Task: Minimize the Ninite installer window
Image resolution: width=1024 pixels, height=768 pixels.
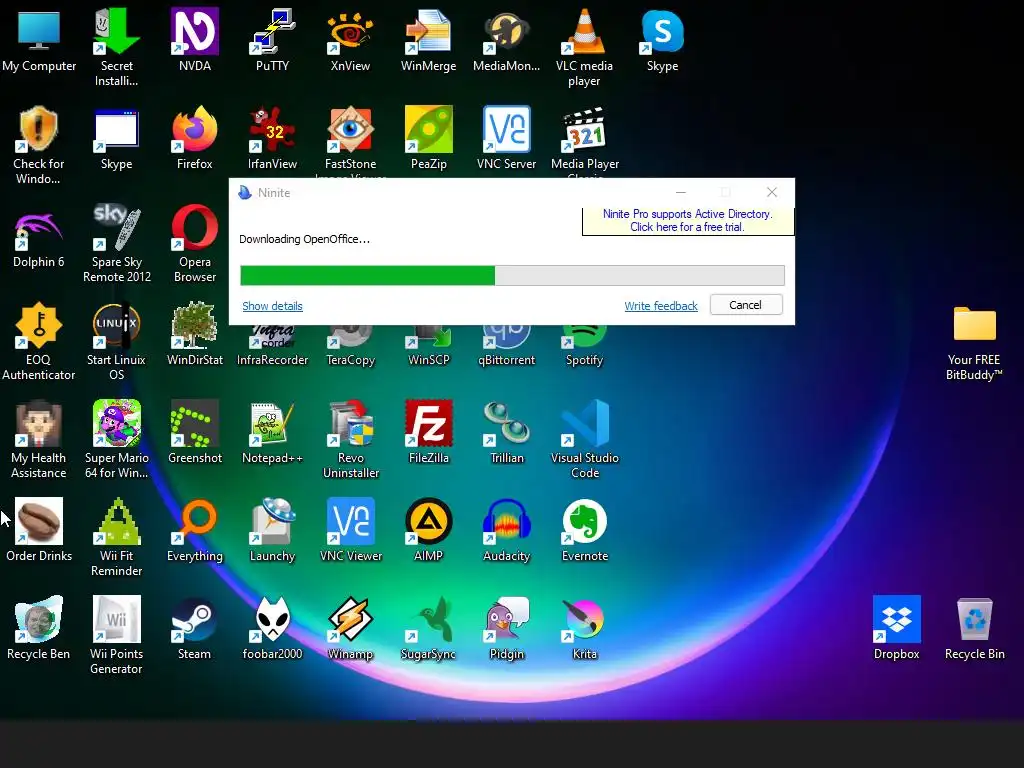Action: (680, 192)
